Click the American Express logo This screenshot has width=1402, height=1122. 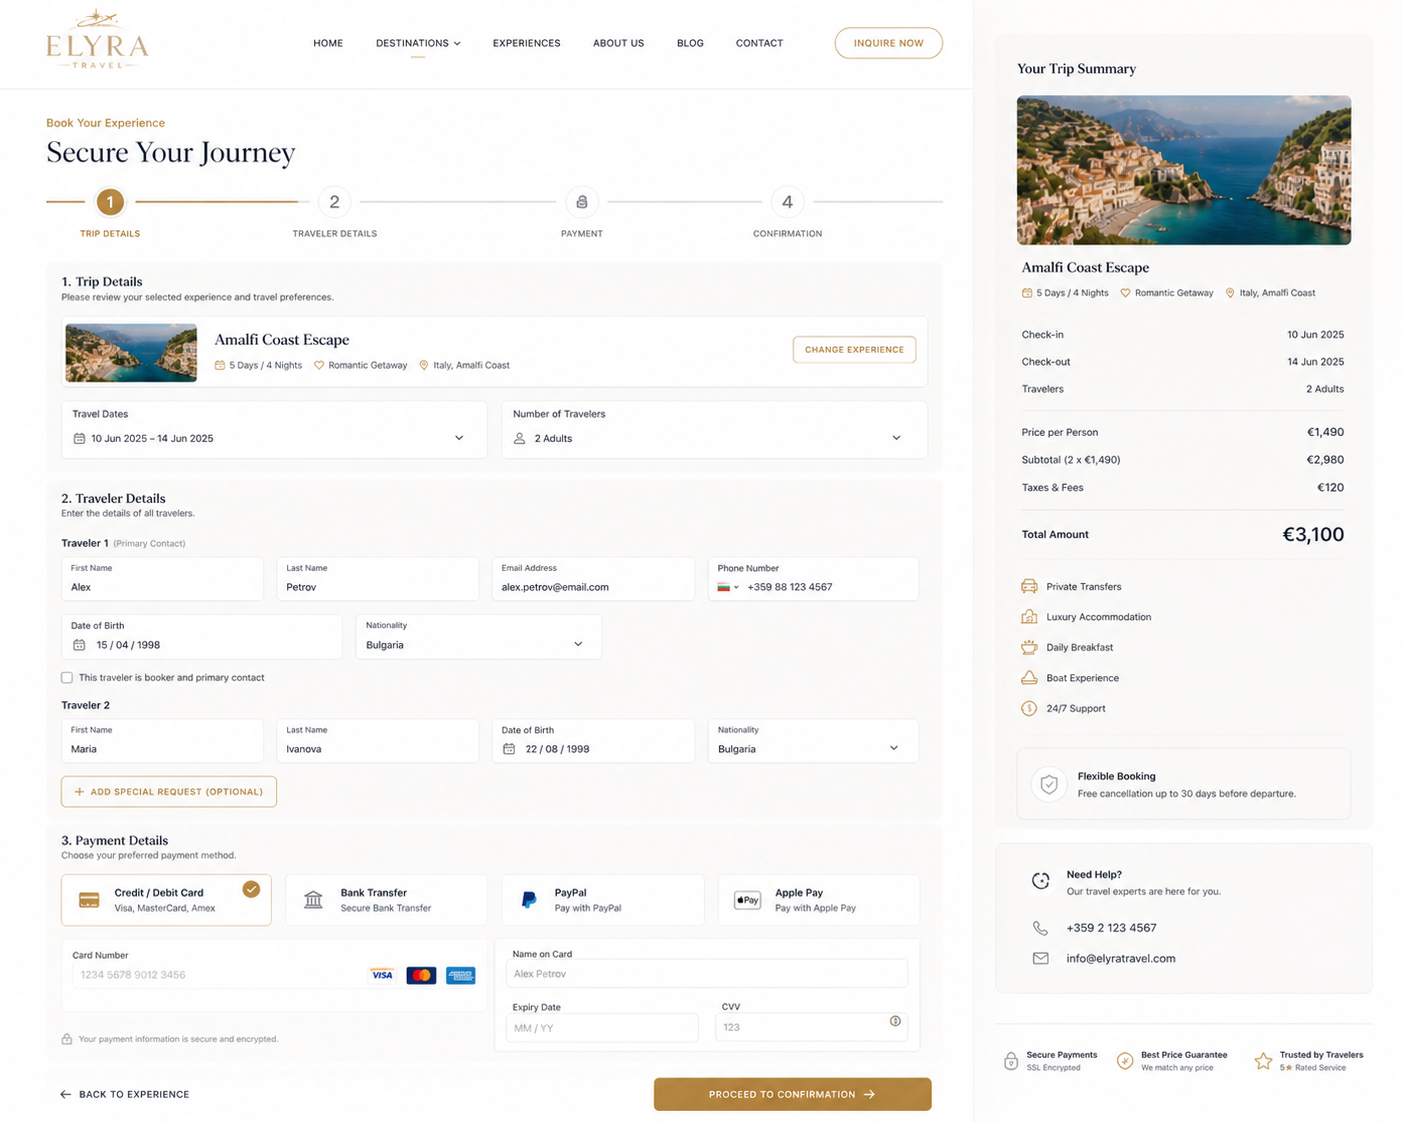click(x=461, y=975)
